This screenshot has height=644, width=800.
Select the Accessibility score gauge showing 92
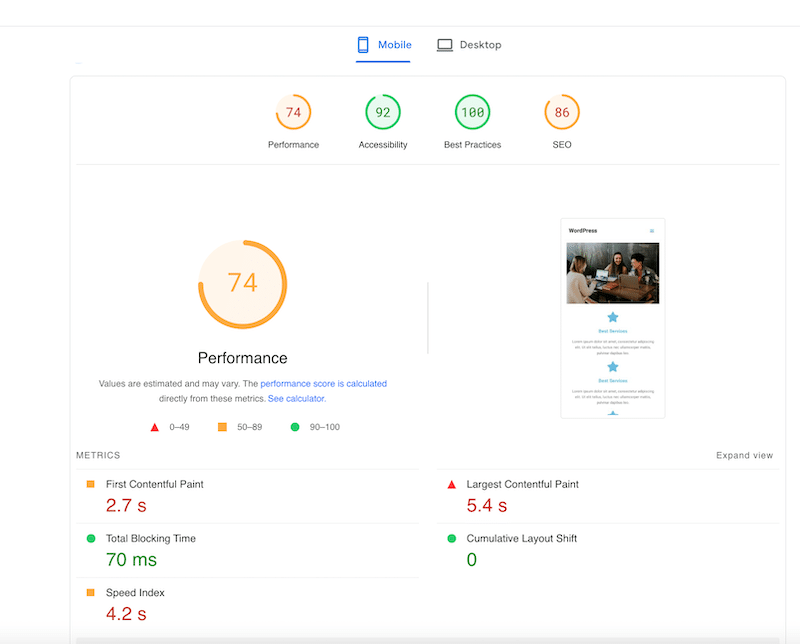[x=382, y=113]
